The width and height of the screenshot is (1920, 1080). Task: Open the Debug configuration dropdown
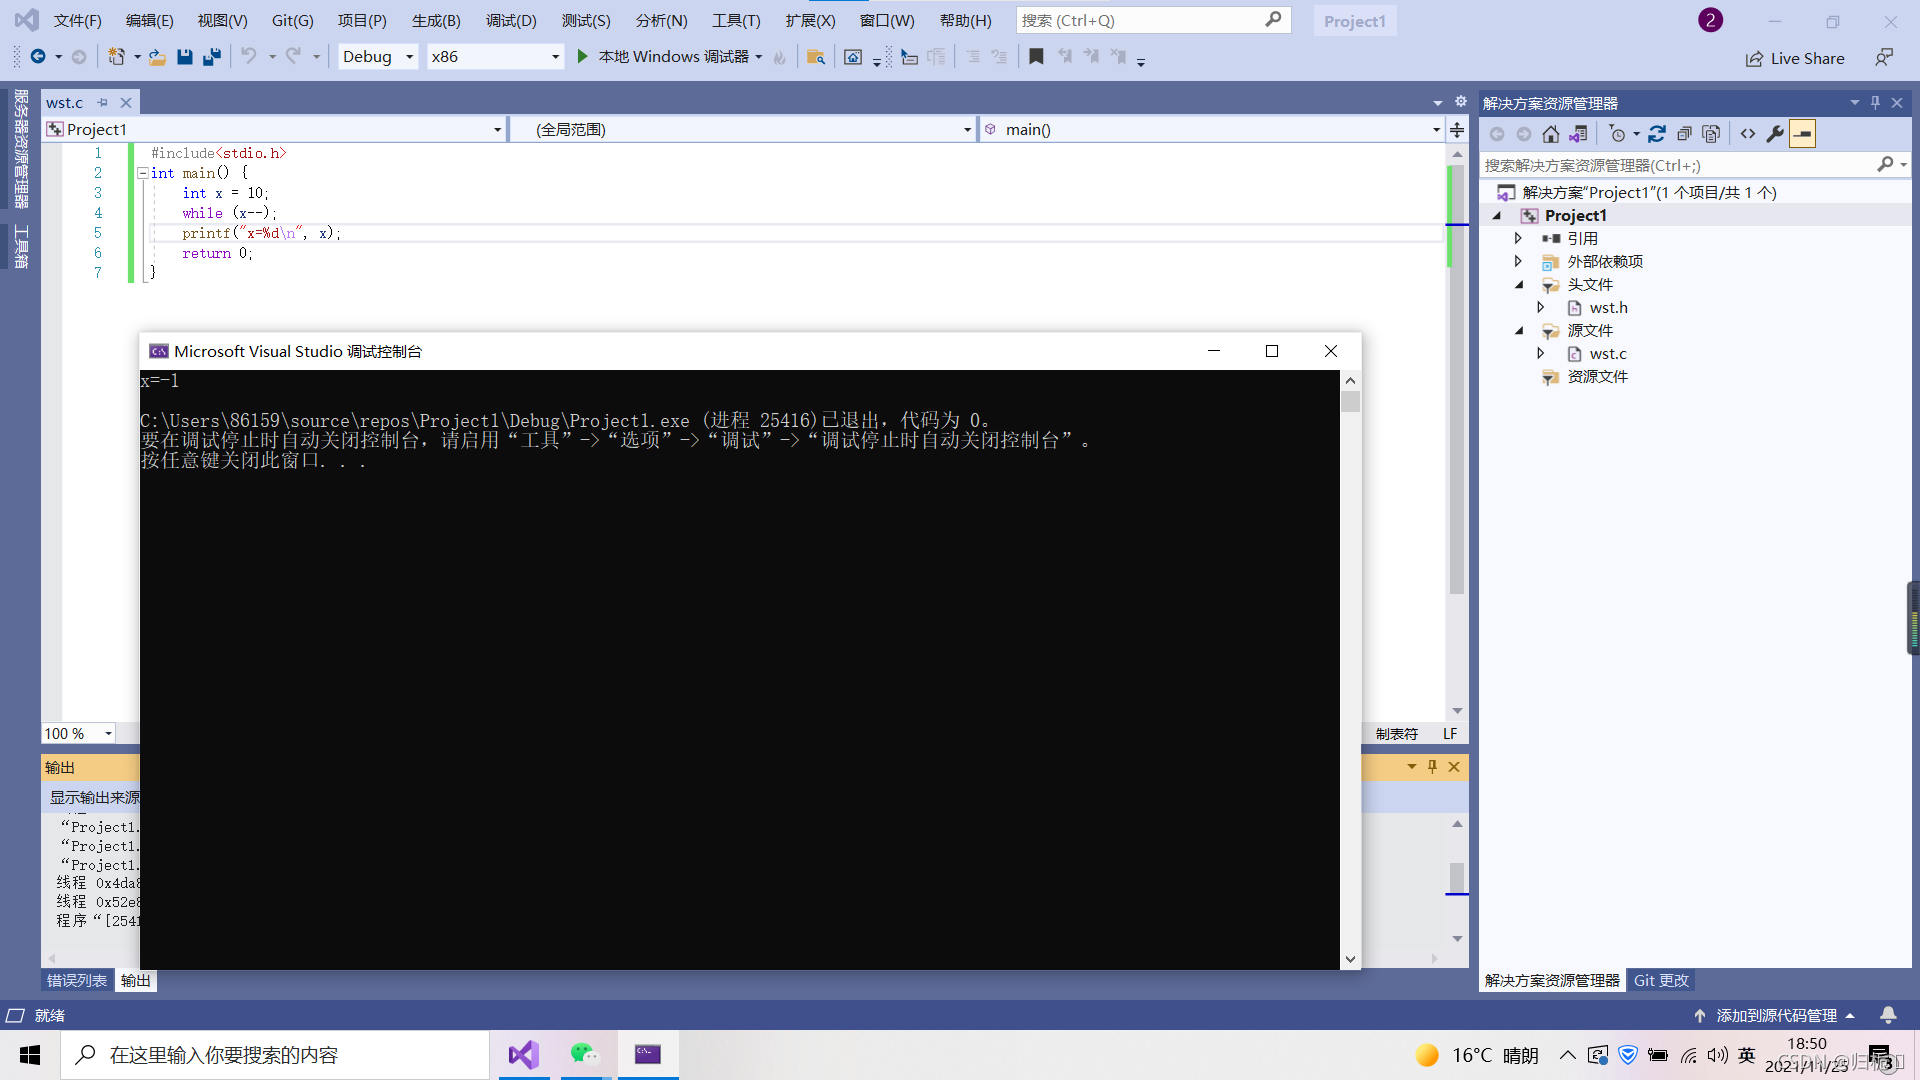pos(378,57)
